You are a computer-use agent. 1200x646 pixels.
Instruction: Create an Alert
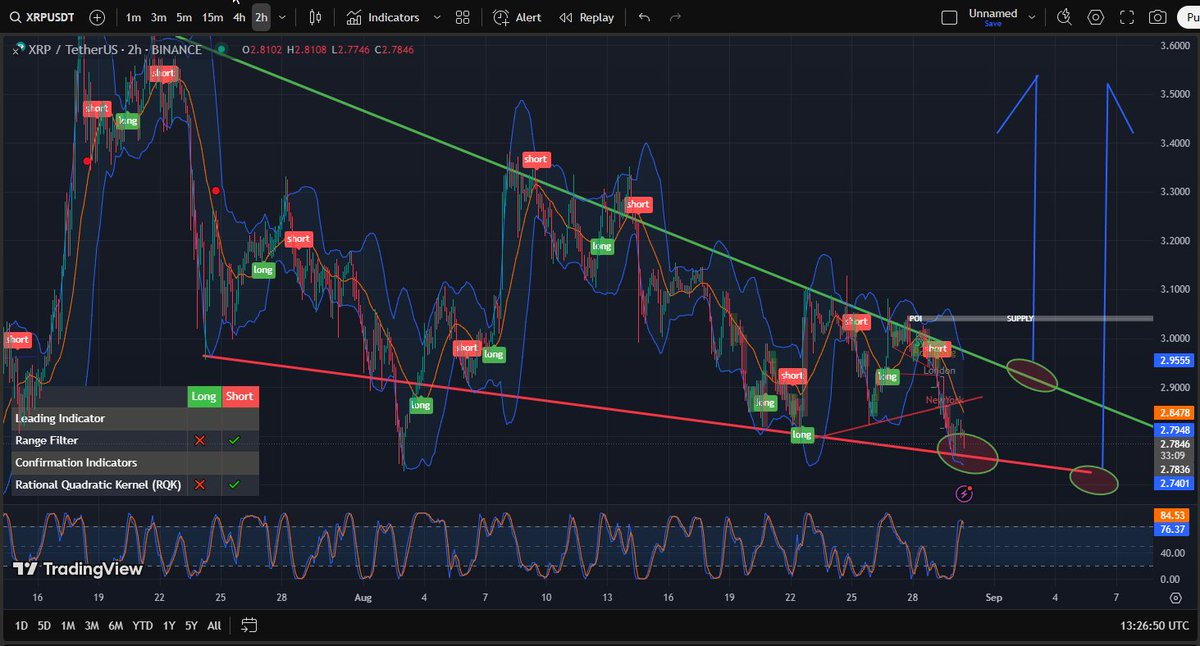coord(517,17)
